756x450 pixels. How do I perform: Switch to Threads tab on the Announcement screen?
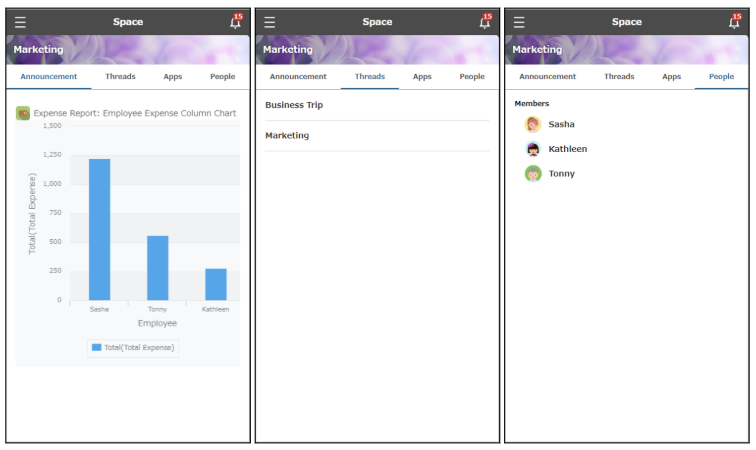[120, 77]
